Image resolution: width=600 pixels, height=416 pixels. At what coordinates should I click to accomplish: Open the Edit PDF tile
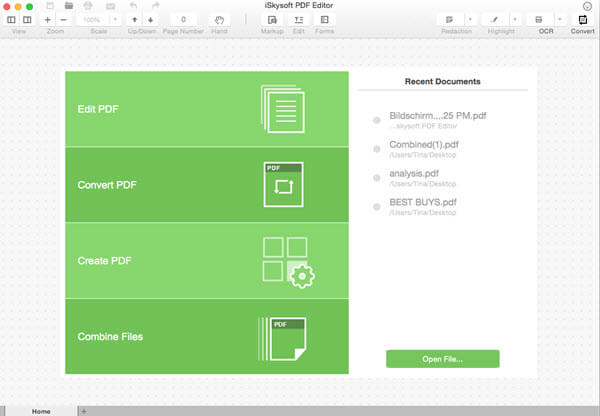coord(207,109)
